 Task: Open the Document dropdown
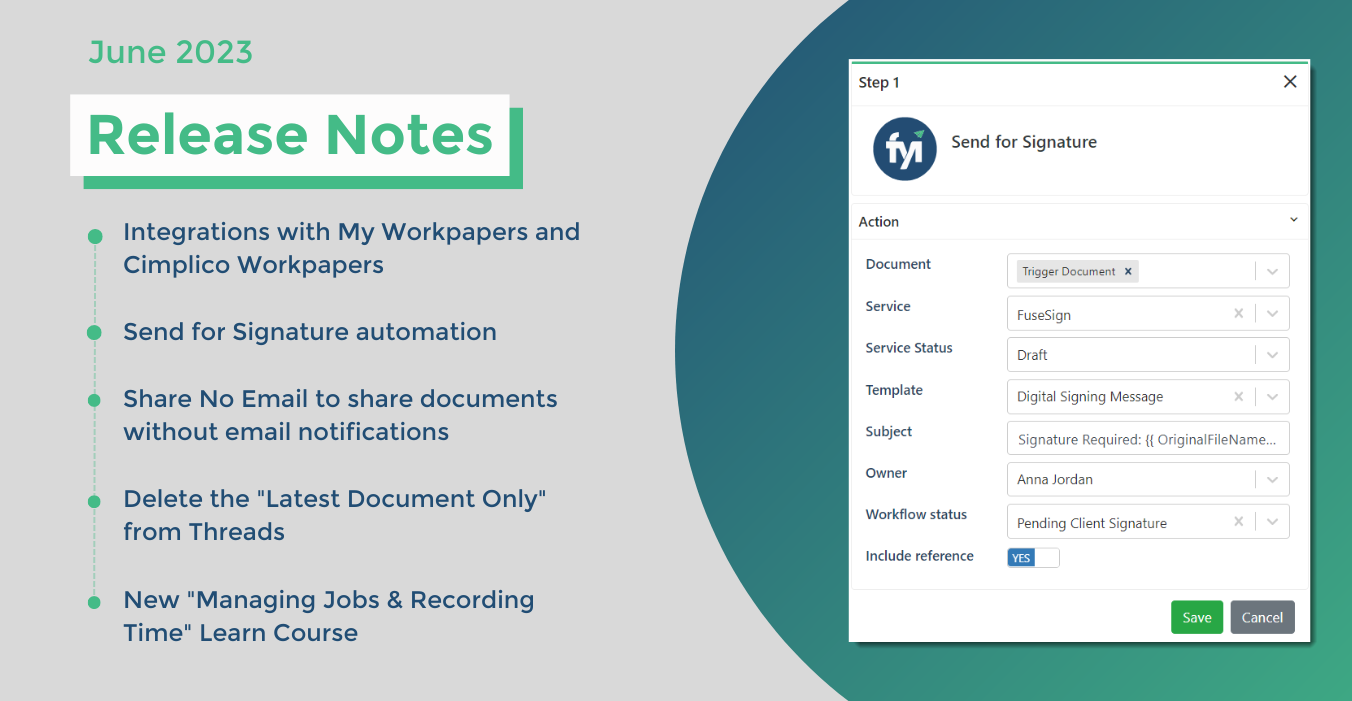tap(1274, 270)
